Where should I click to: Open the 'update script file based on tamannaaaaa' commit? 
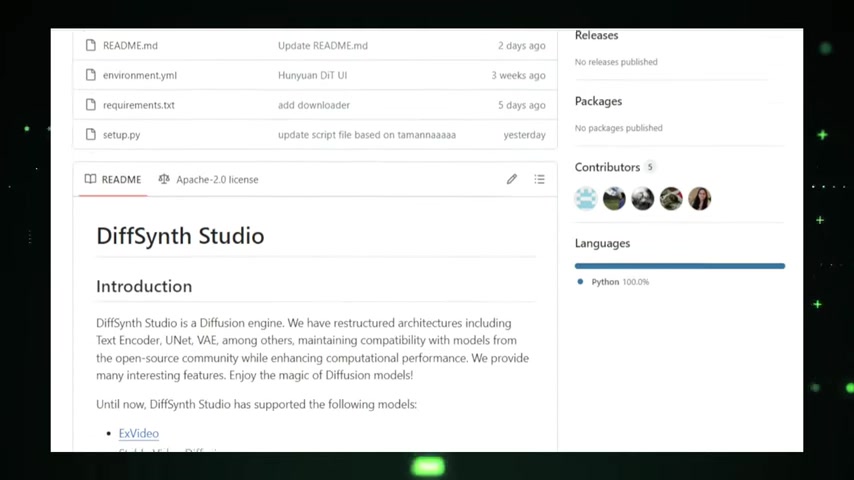367,135
